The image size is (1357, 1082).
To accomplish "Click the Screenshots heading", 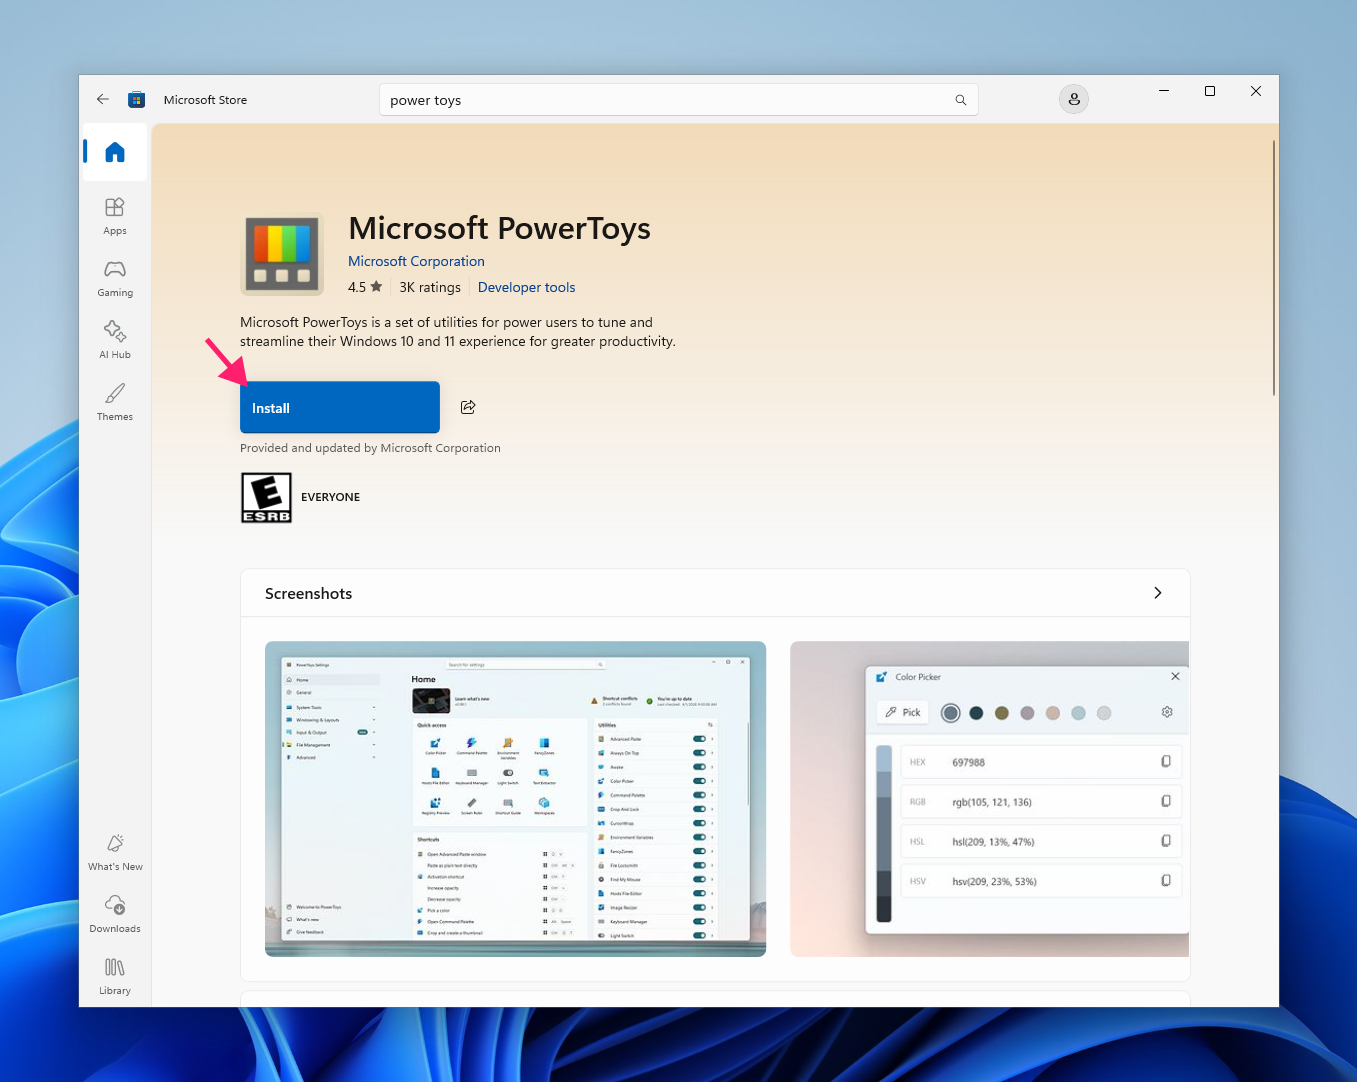I will tap(309, 594).
